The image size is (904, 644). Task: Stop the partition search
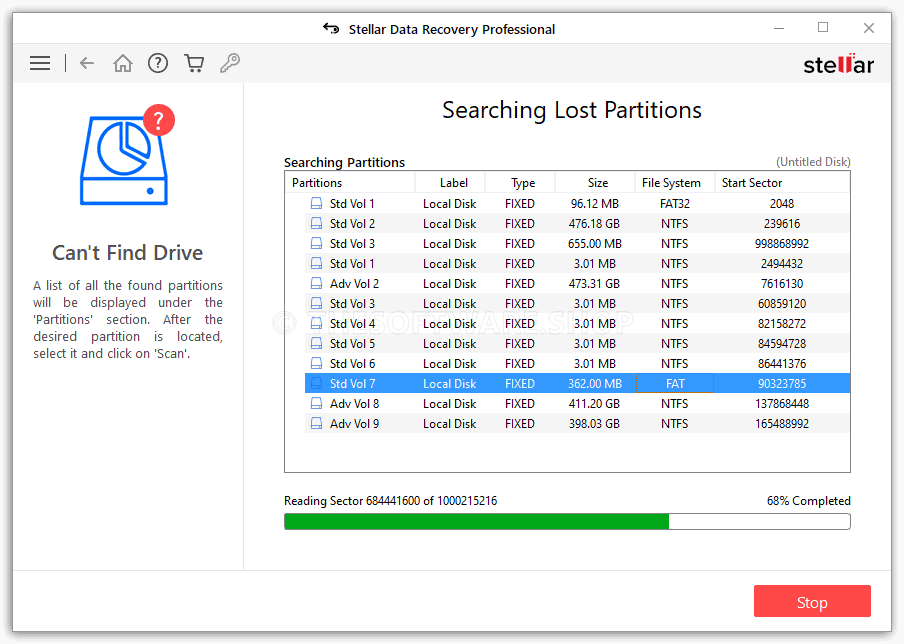(x=812, y=602)
